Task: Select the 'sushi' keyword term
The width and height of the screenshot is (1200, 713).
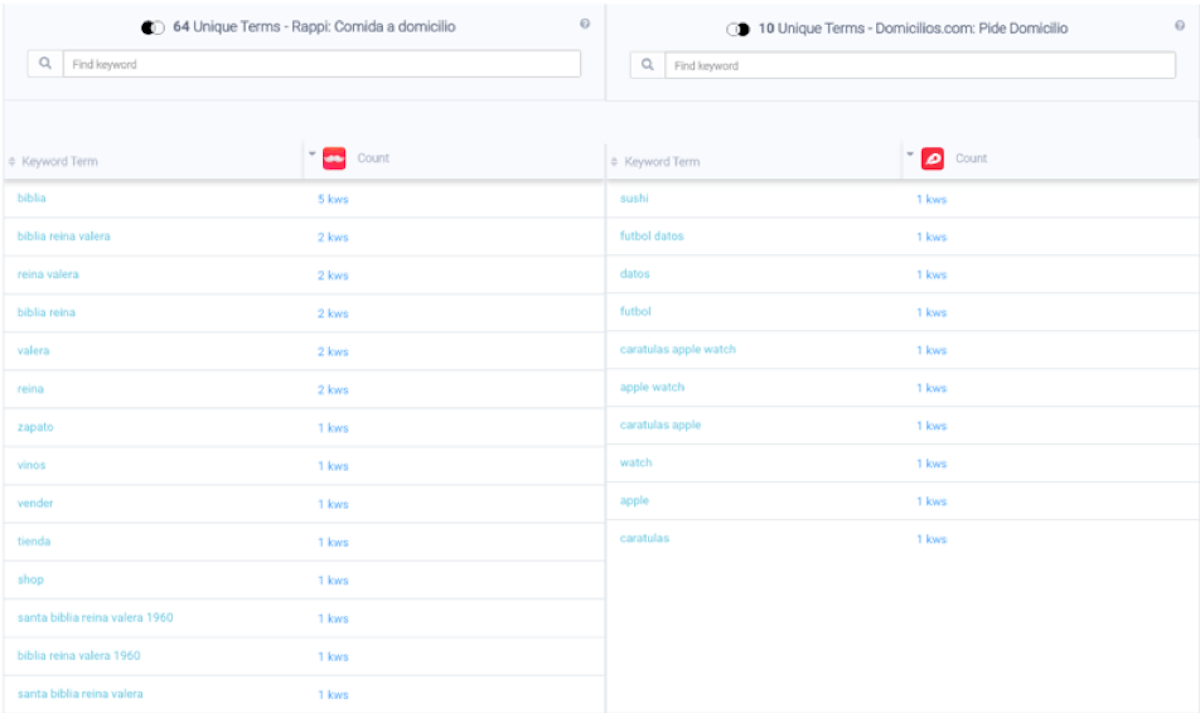Action: 634,198
